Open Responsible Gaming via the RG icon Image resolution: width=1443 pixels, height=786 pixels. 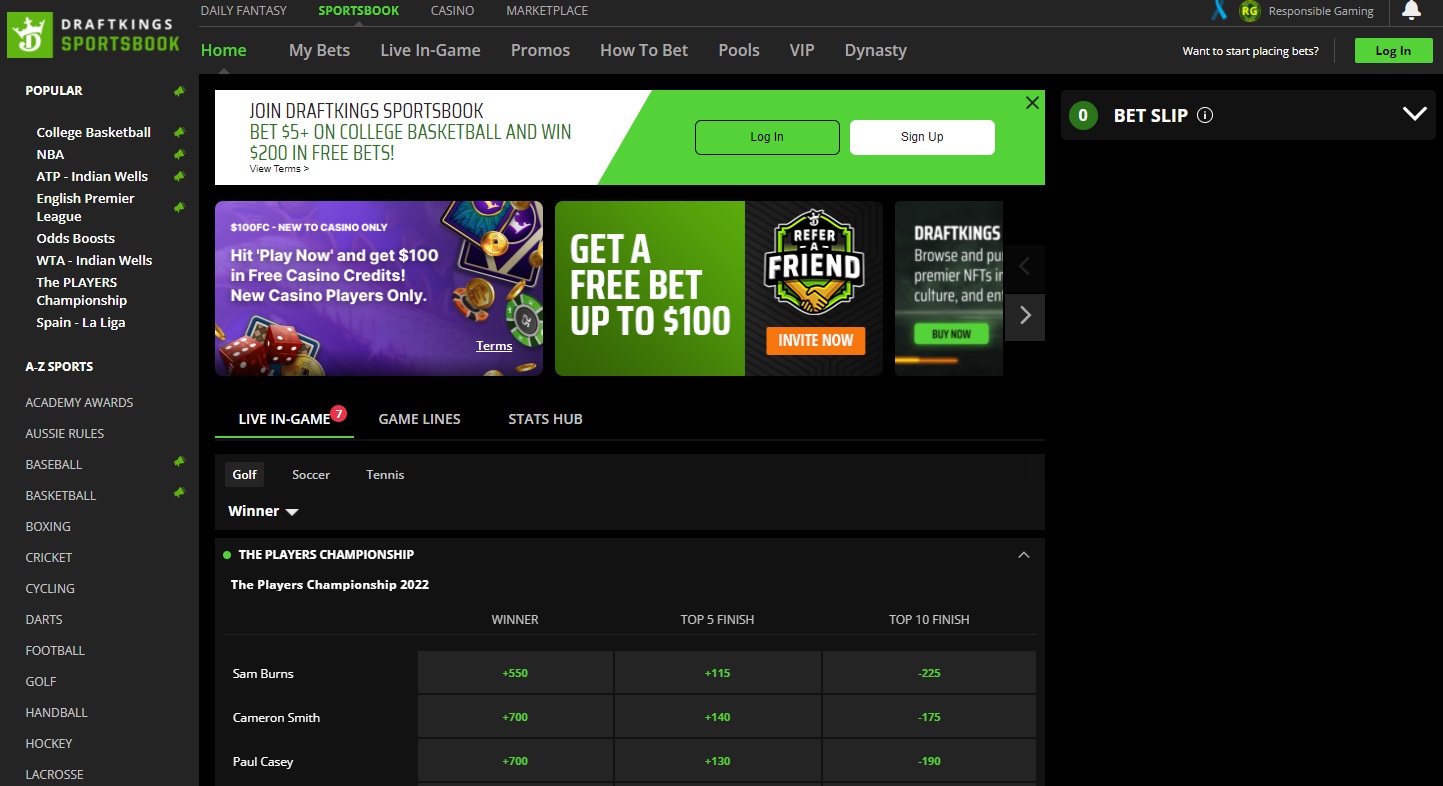[x=1248, y=11]
